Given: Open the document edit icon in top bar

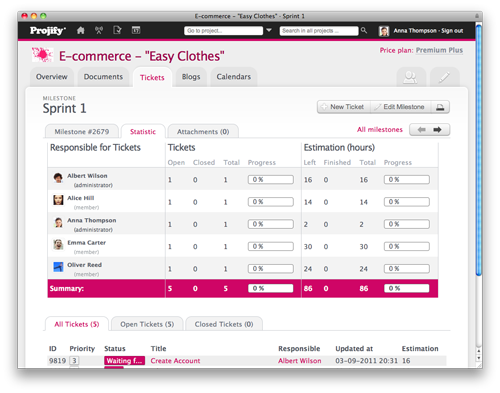Looking at the screenshot, I should [117, 30].
